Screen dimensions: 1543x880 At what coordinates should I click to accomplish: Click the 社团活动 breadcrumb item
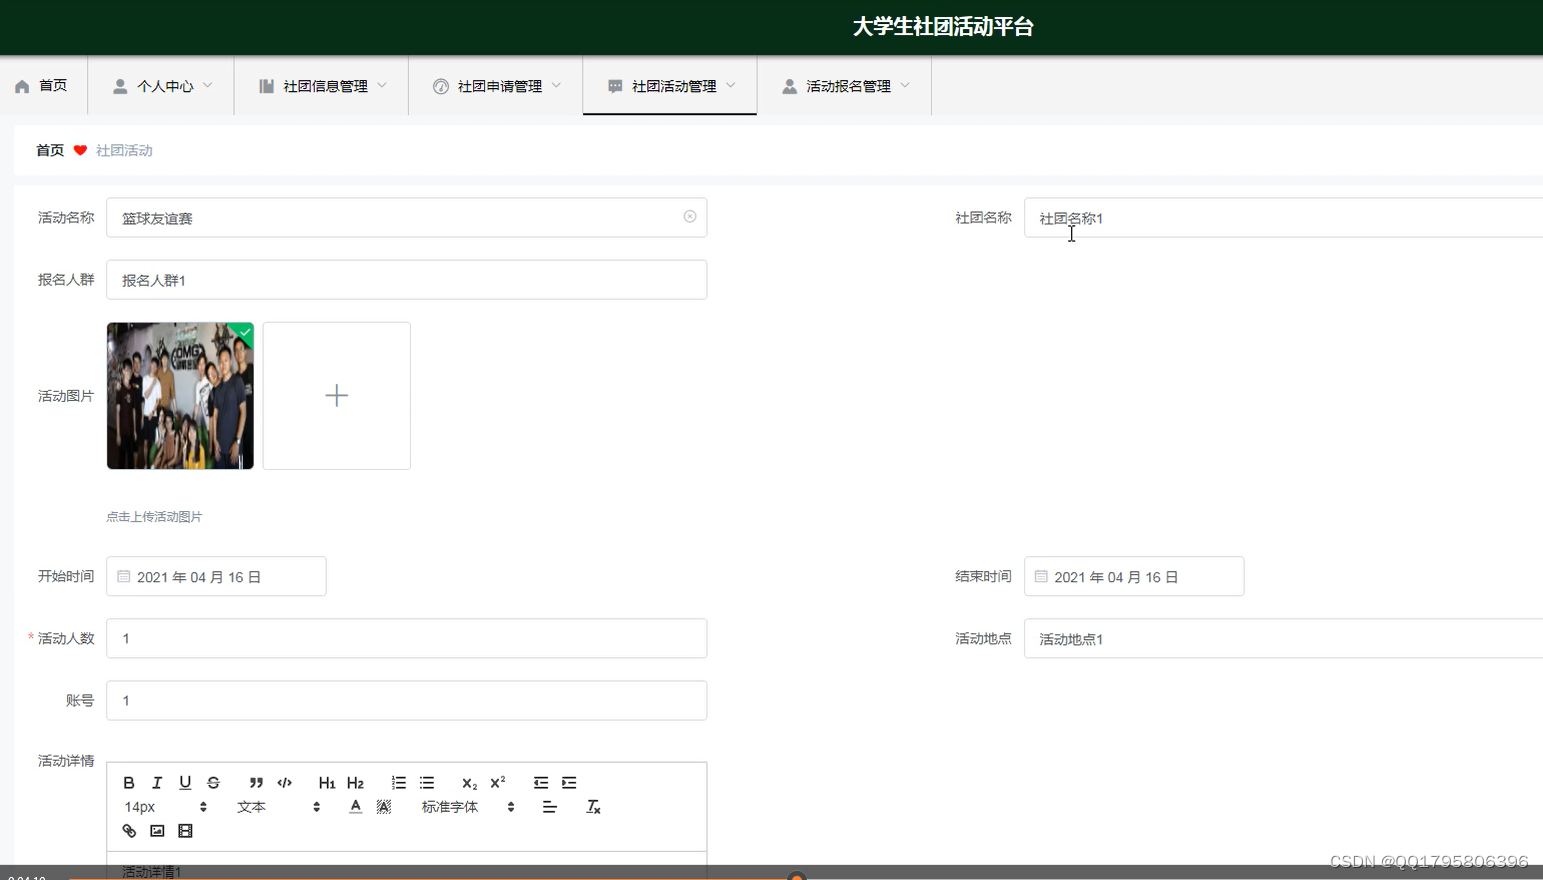[124, 150]
